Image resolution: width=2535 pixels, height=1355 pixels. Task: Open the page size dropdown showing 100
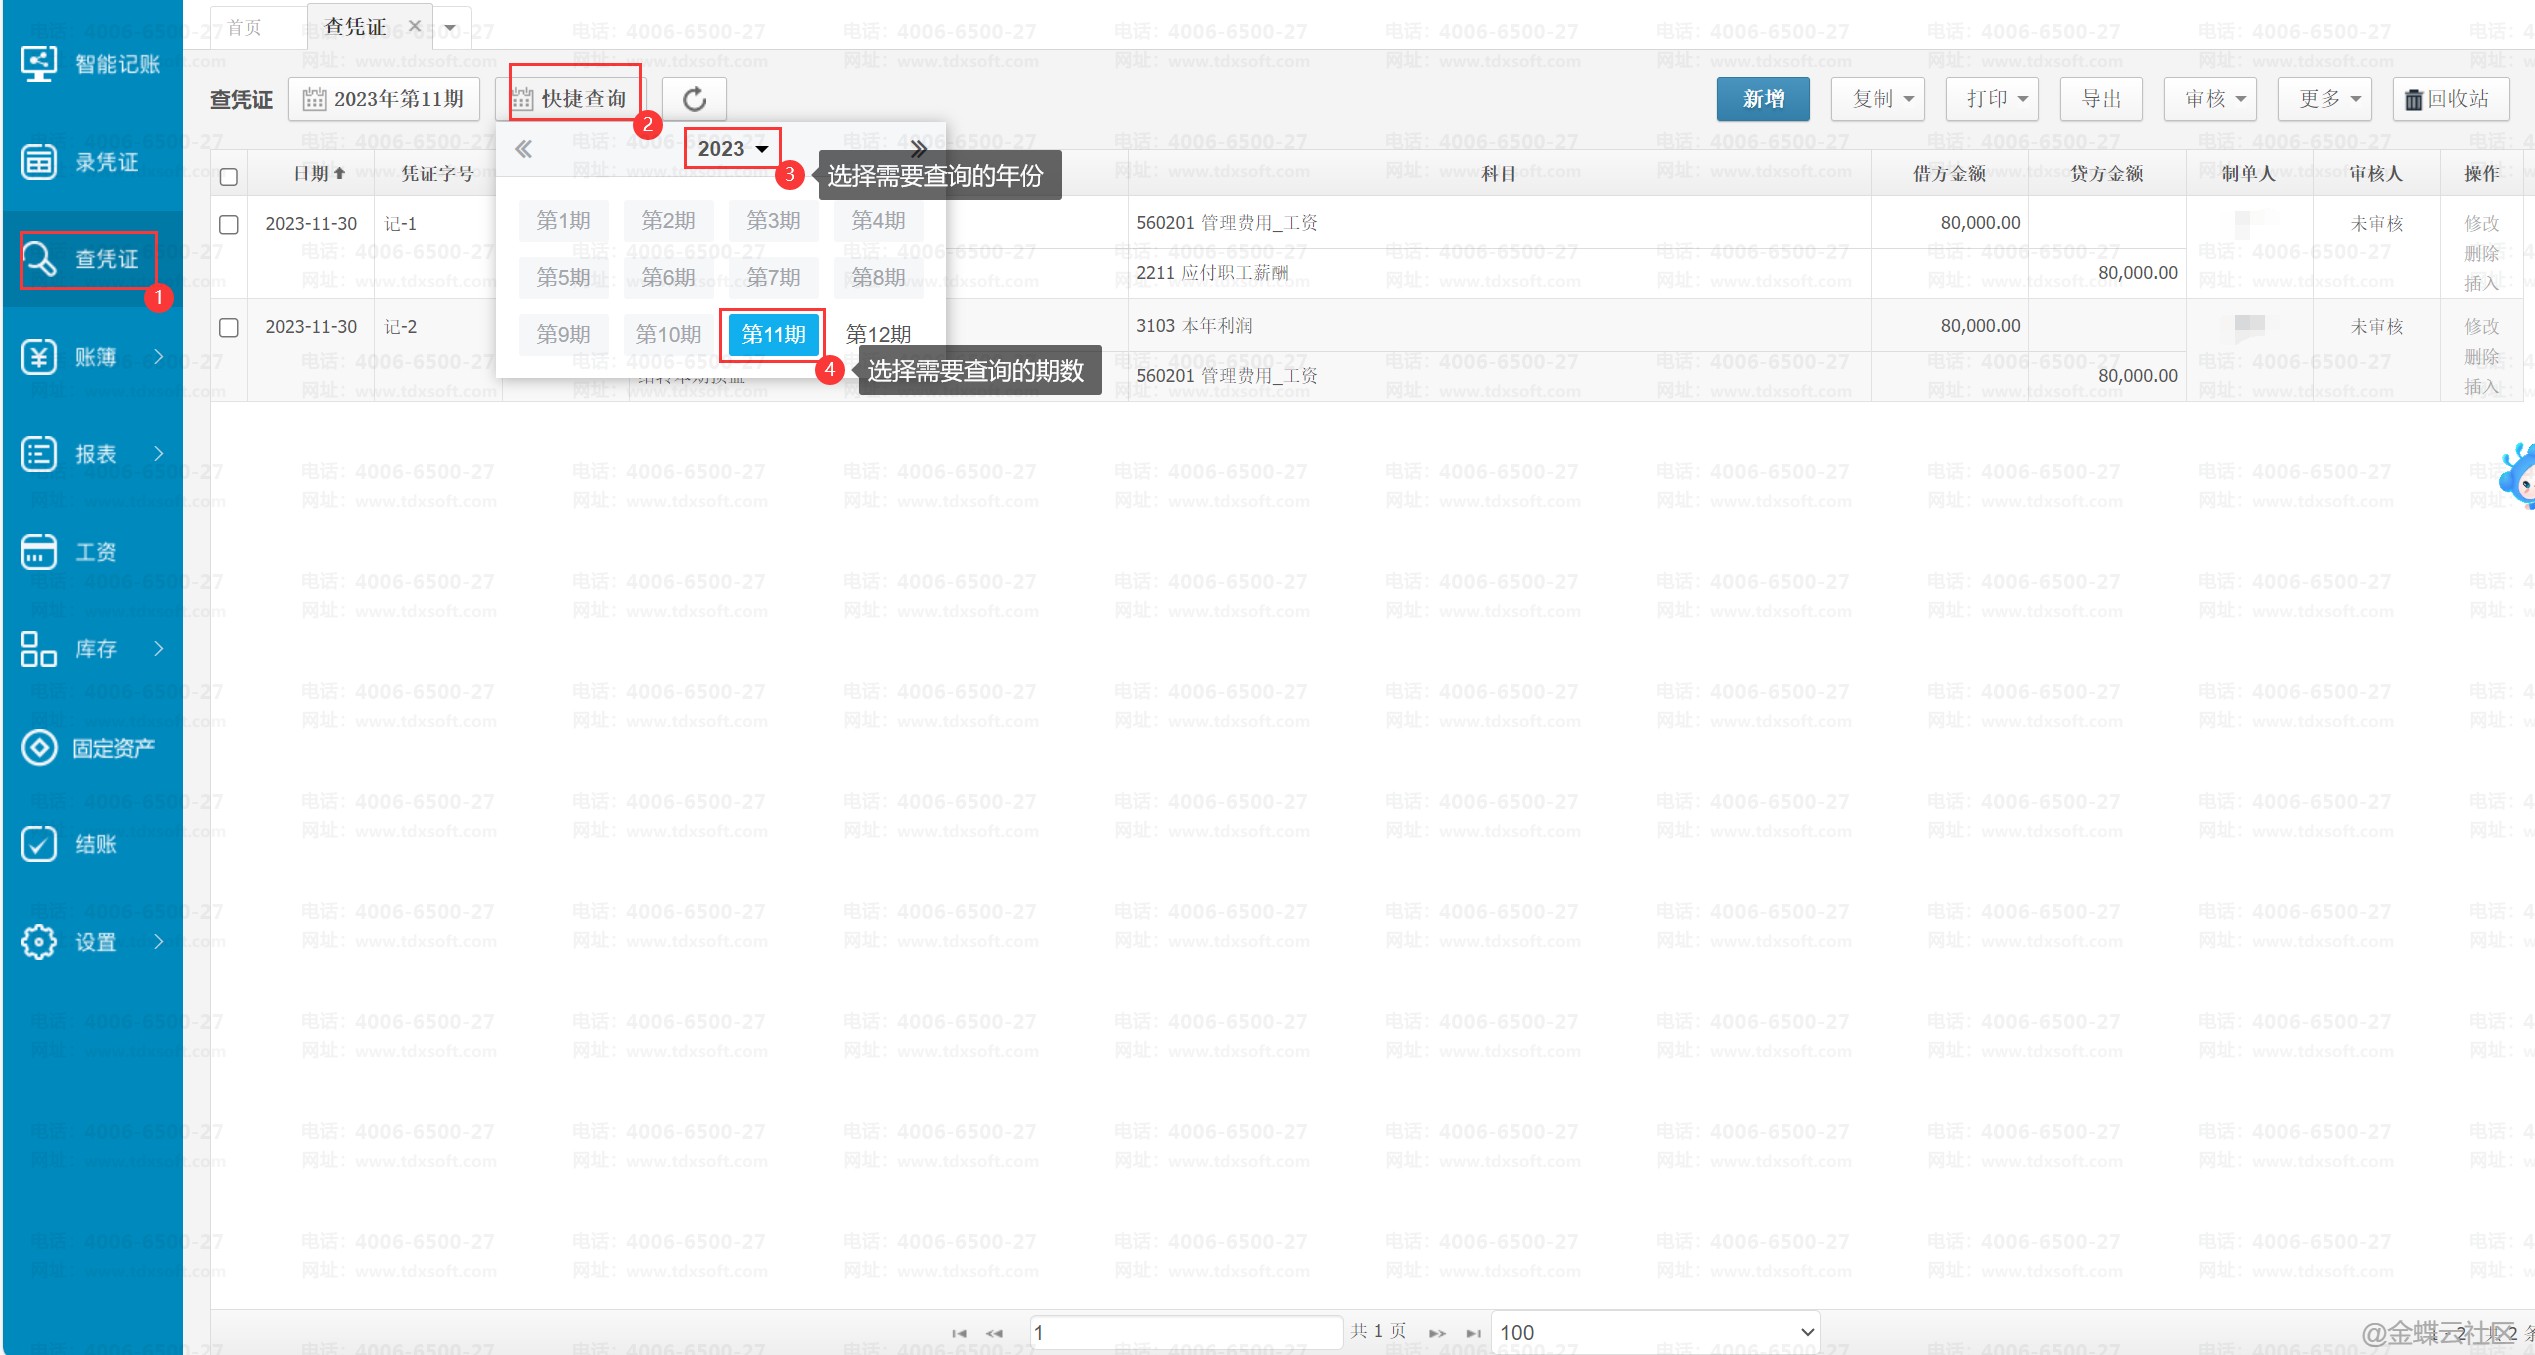(x=1655, y=1332)
